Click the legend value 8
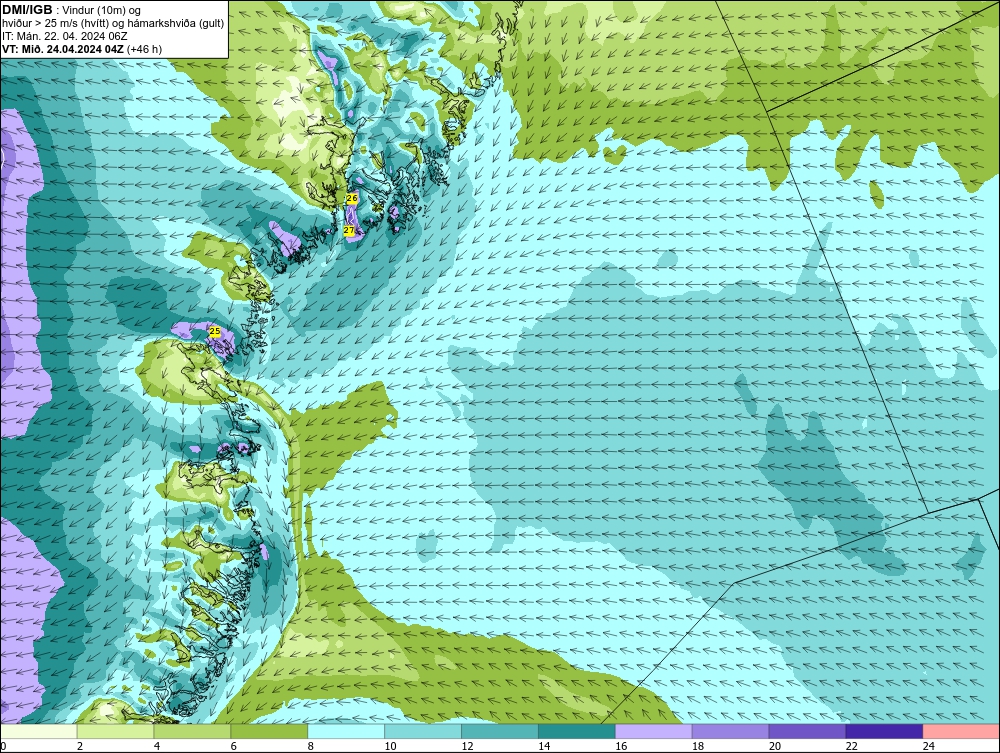This screenshot has height=753, width=1000. point(311,746)
